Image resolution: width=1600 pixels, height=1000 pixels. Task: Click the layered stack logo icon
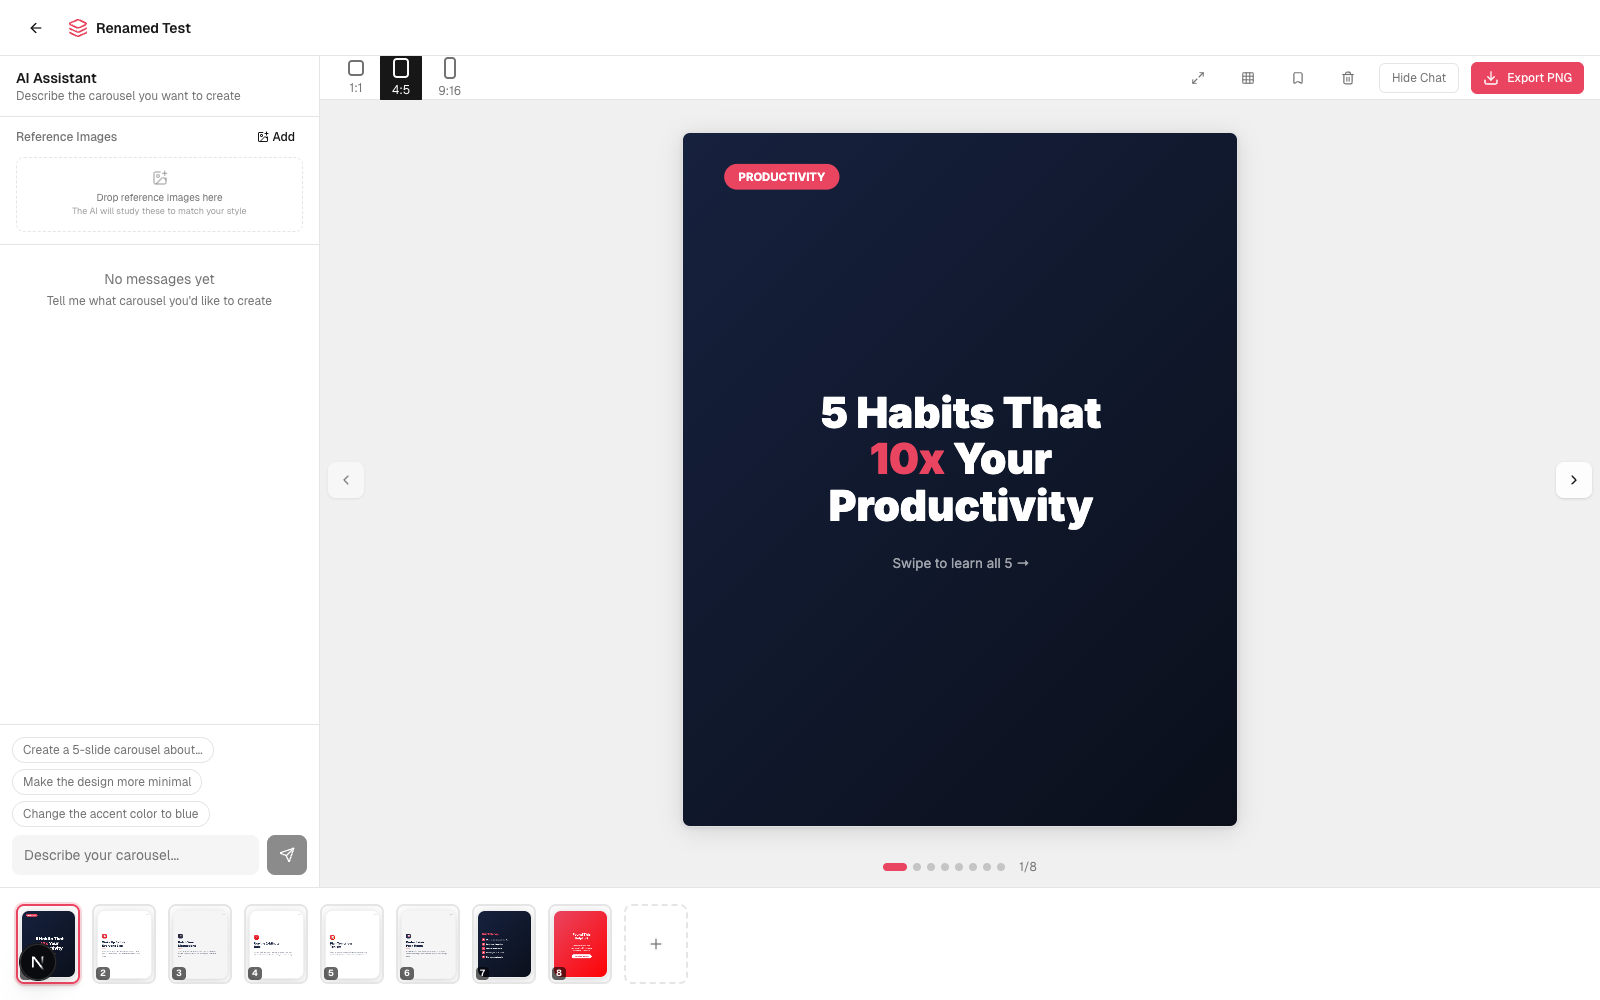pyautogui.click(x=78, y=28)
